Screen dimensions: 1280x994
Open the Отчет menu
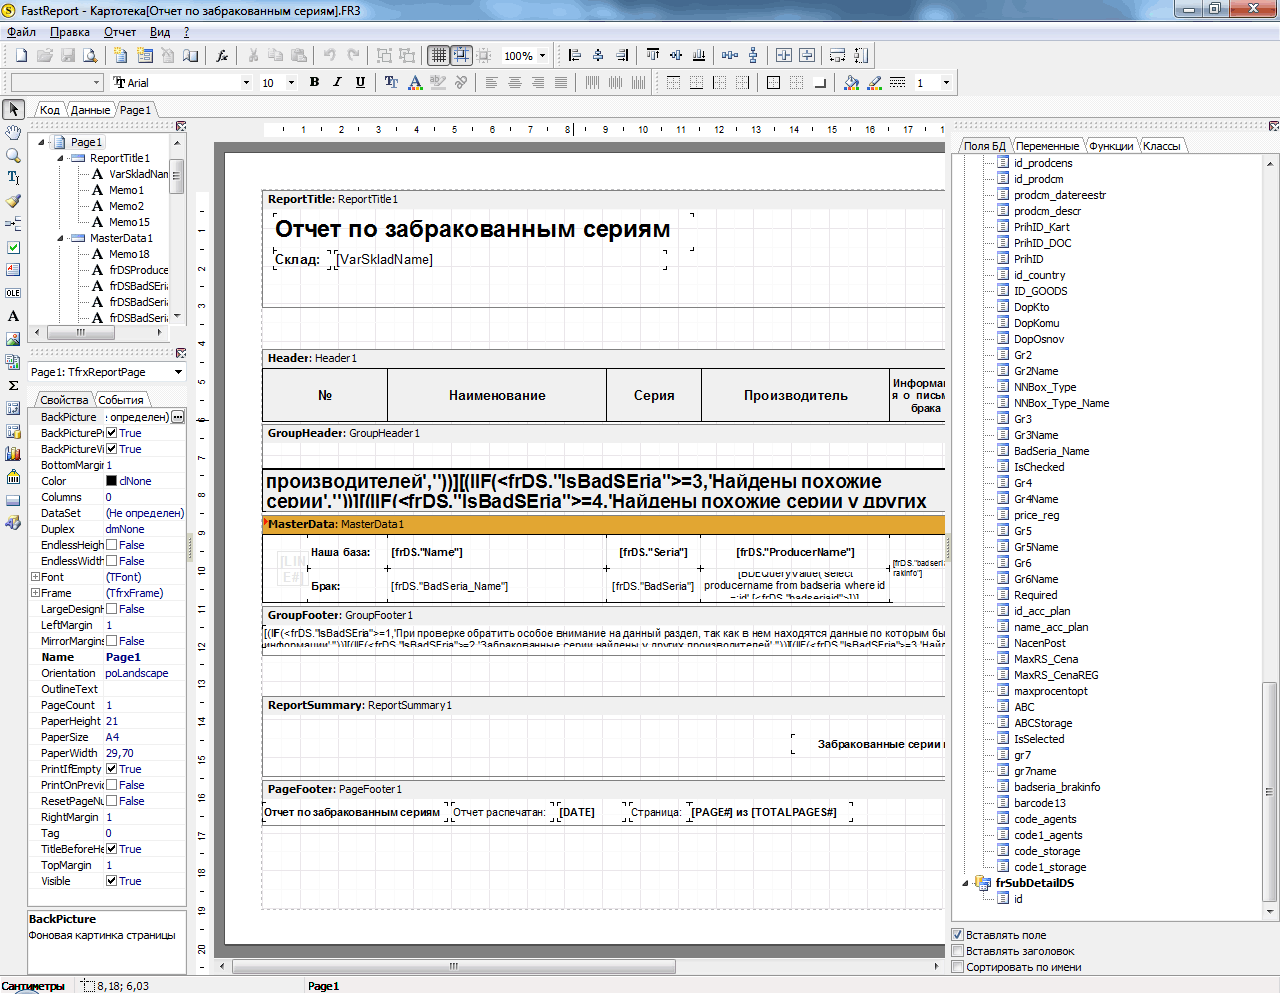click(x=120, y=32)
